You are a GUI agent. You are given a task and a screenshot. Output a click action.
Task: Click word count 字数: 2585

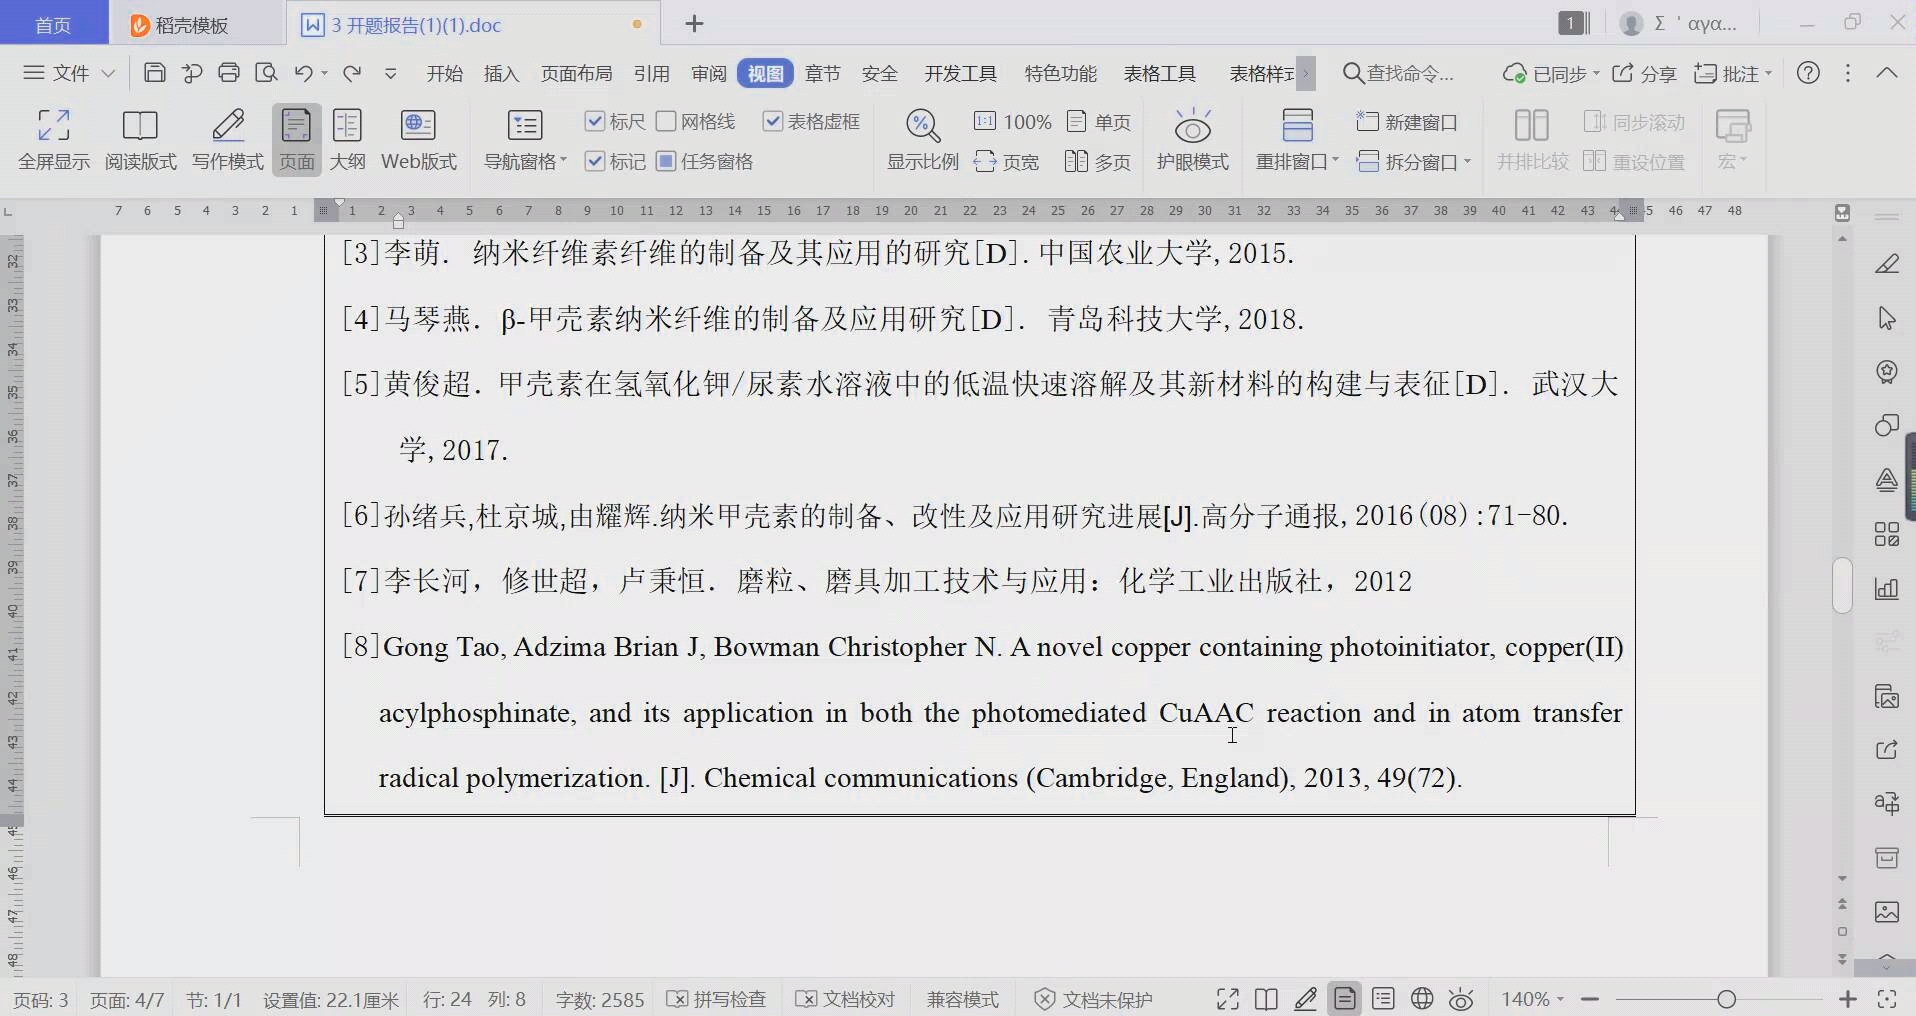coord(600,999)
